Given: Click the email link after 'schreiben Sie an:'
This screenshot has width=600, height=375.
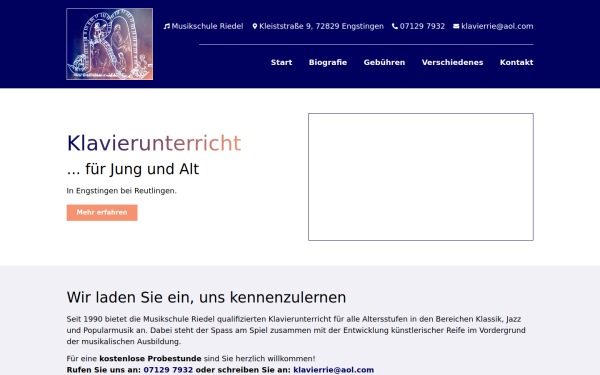Looking at the screenshot, I should click(x=334, y=370).
